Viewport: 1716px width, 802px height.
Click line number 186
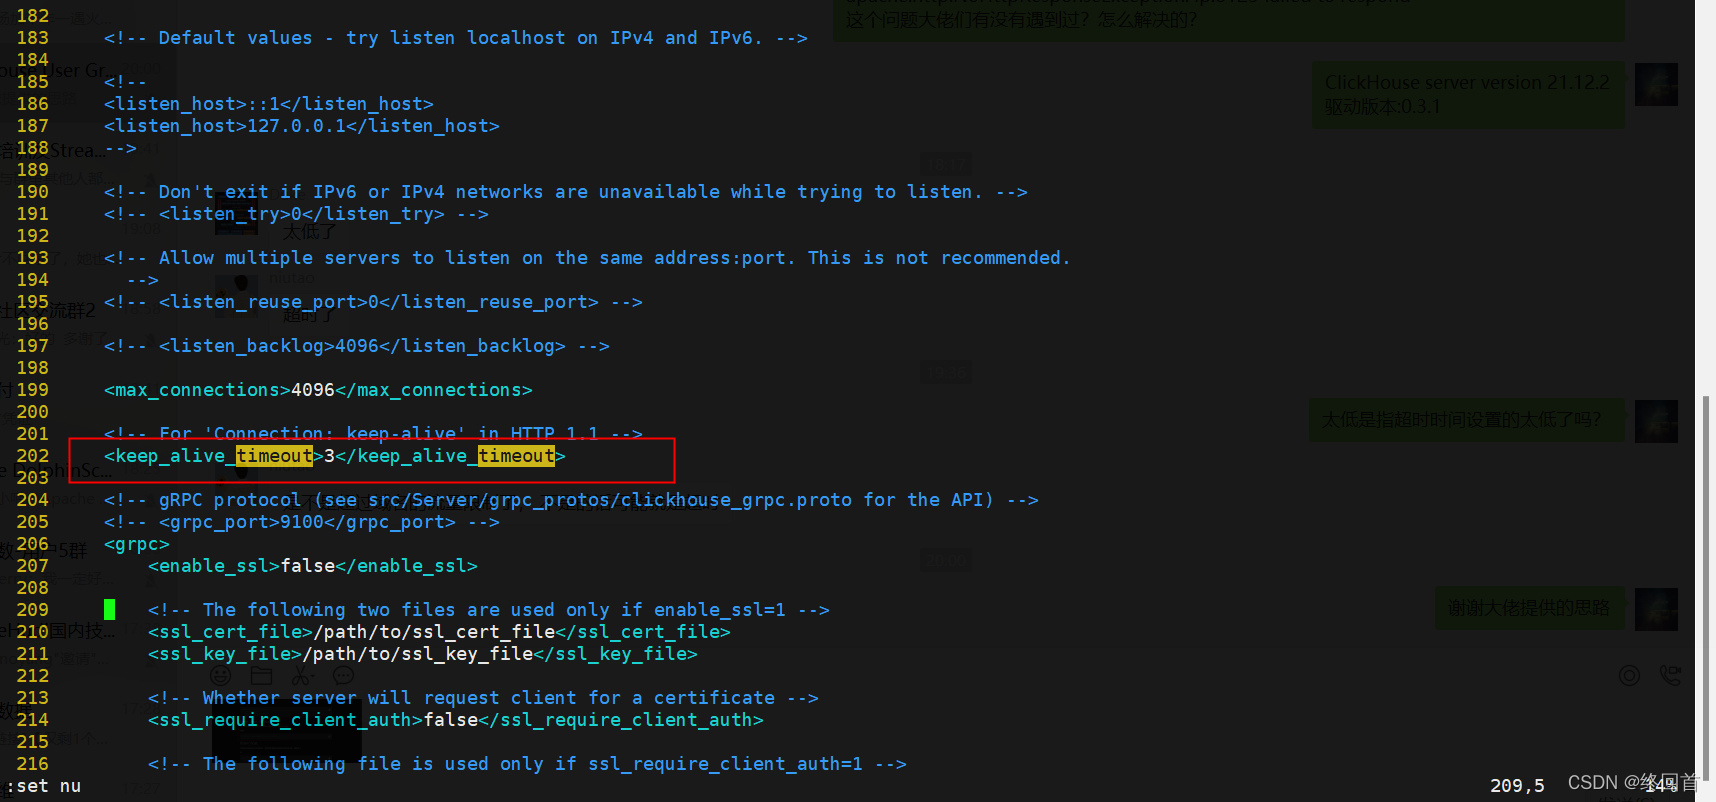pyautogui.click(x=32, y=104)
